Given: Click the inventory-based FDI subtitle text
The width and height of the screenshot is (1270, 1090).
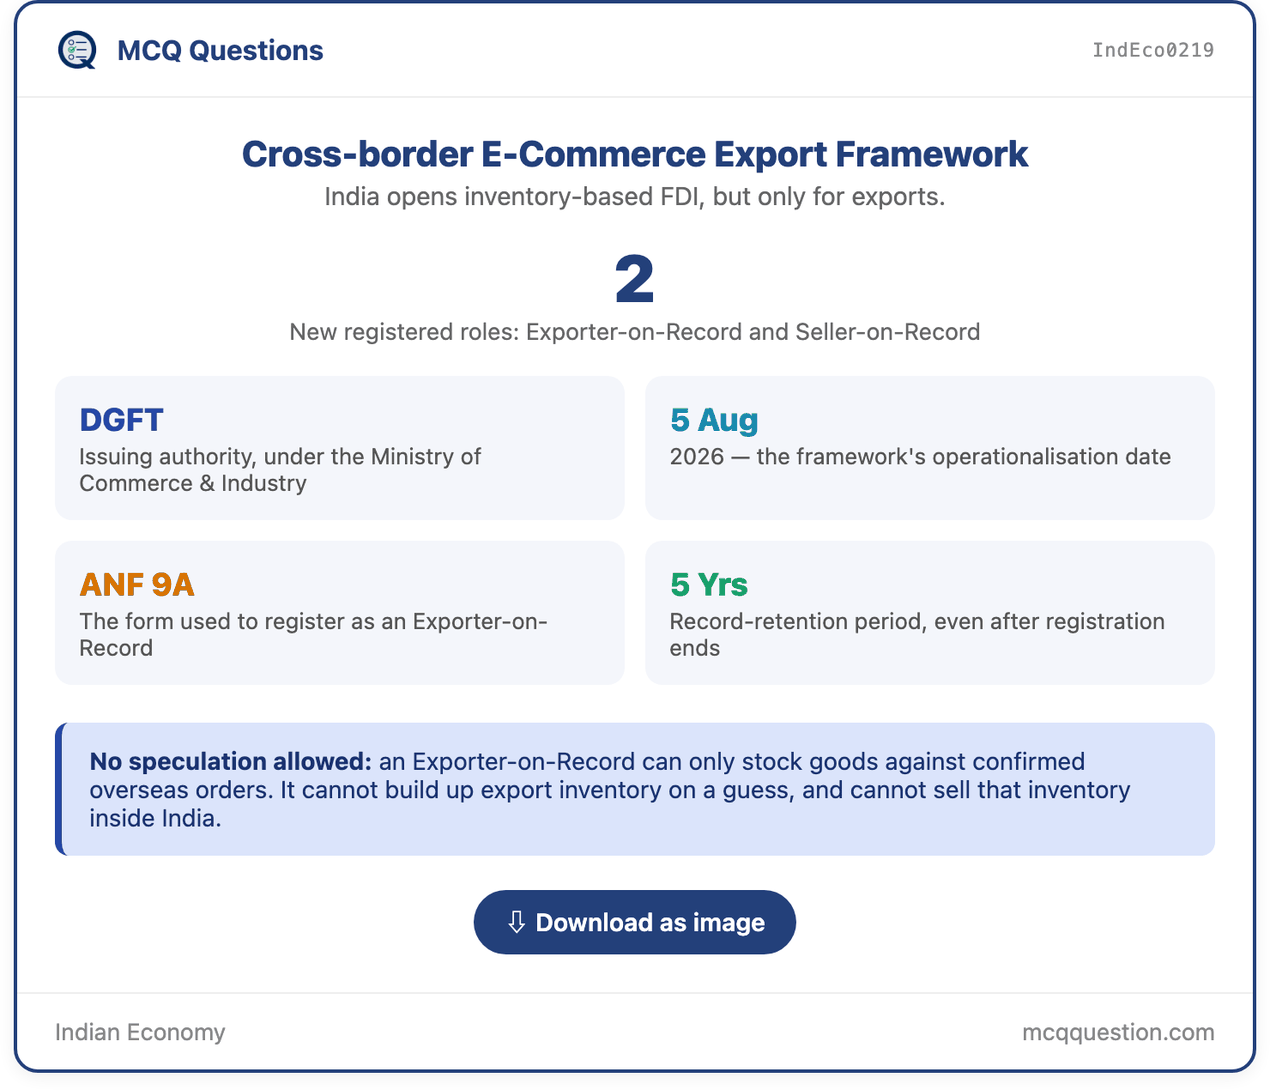Looking at the screenshot, I should (635, 197).
